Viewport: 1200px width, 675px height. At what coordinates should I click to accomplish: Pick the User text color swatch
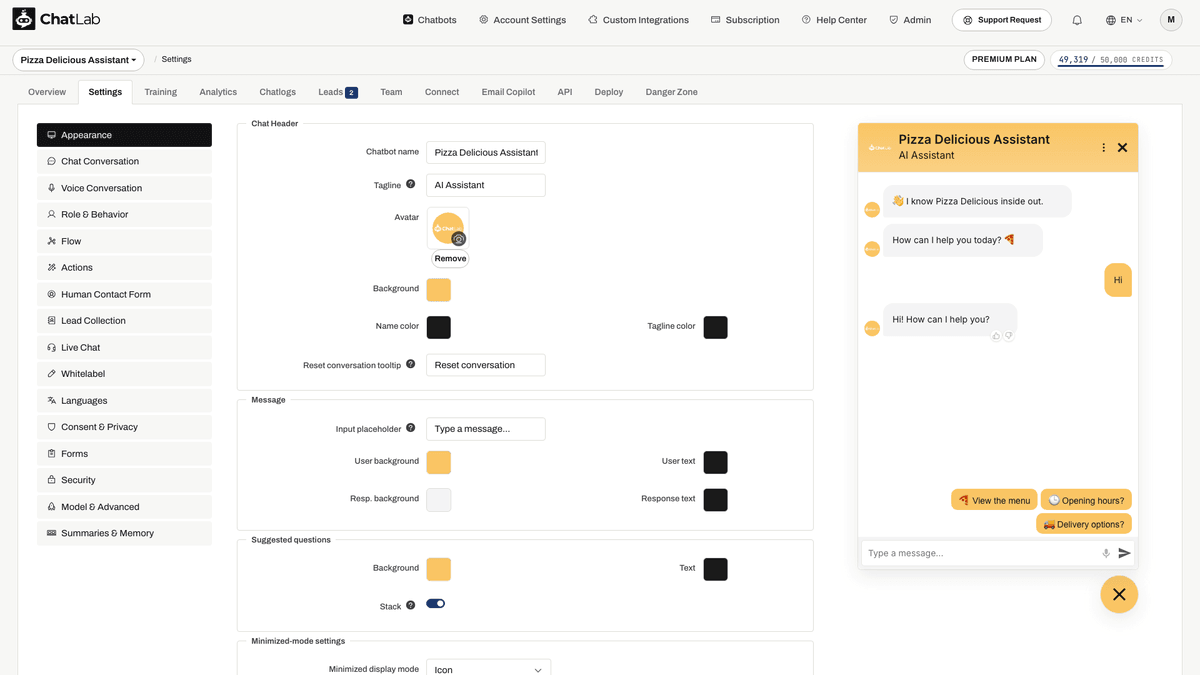tap(716, 462)
